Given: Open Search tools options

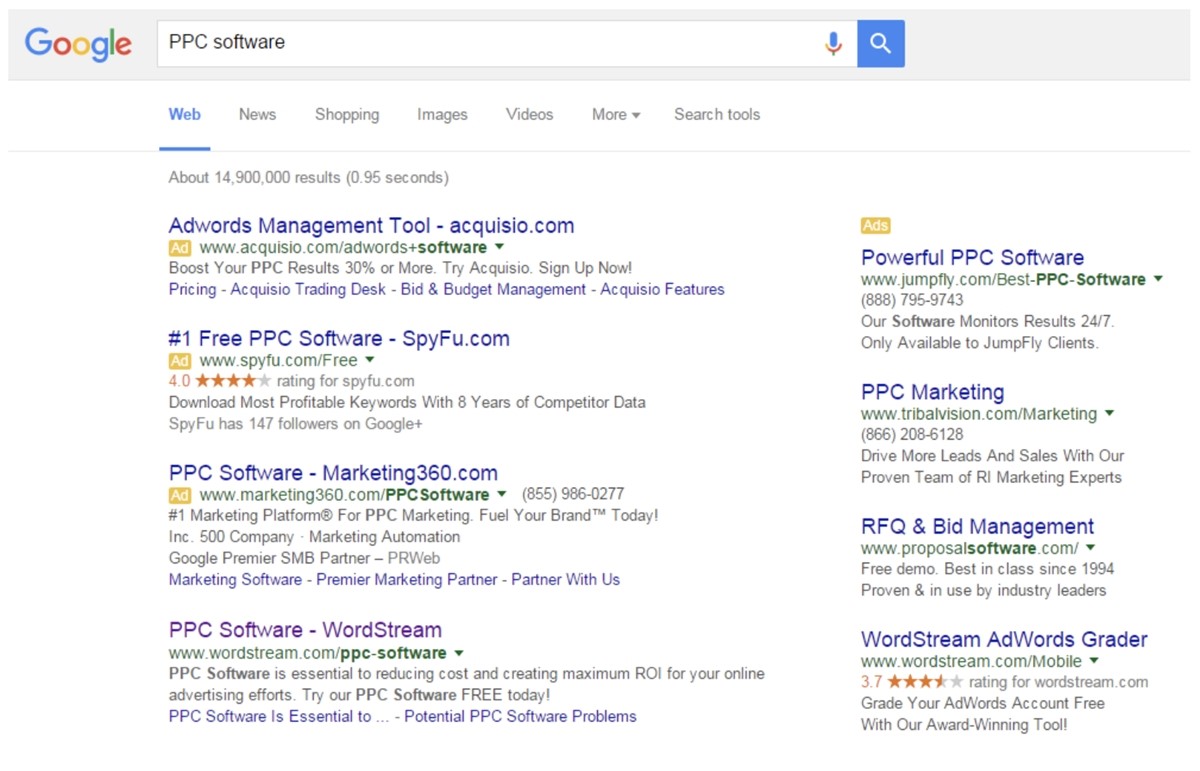Looking at the screenshot, I should point(716,115).
